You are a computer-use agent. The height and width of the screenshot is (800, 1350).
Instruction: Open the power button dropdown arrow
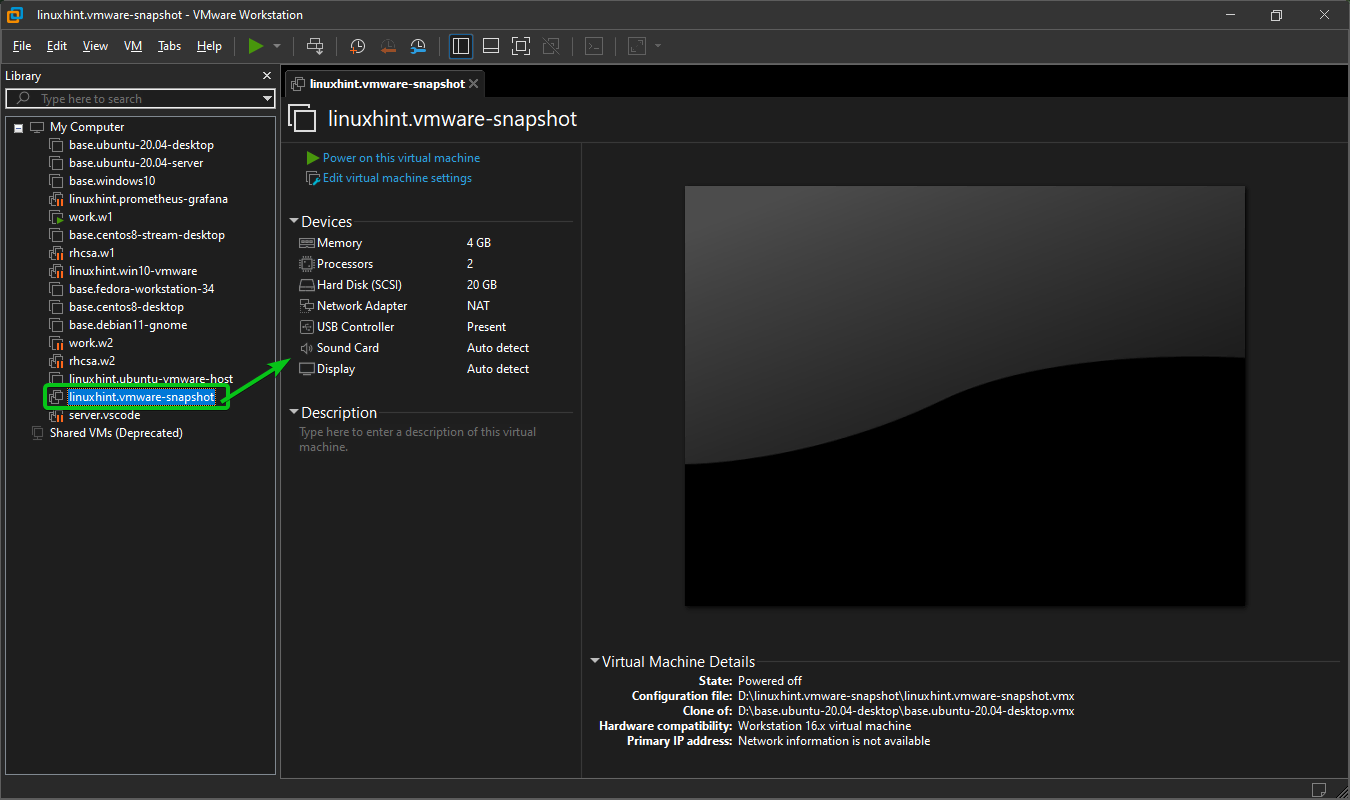[x=277, y=46]
